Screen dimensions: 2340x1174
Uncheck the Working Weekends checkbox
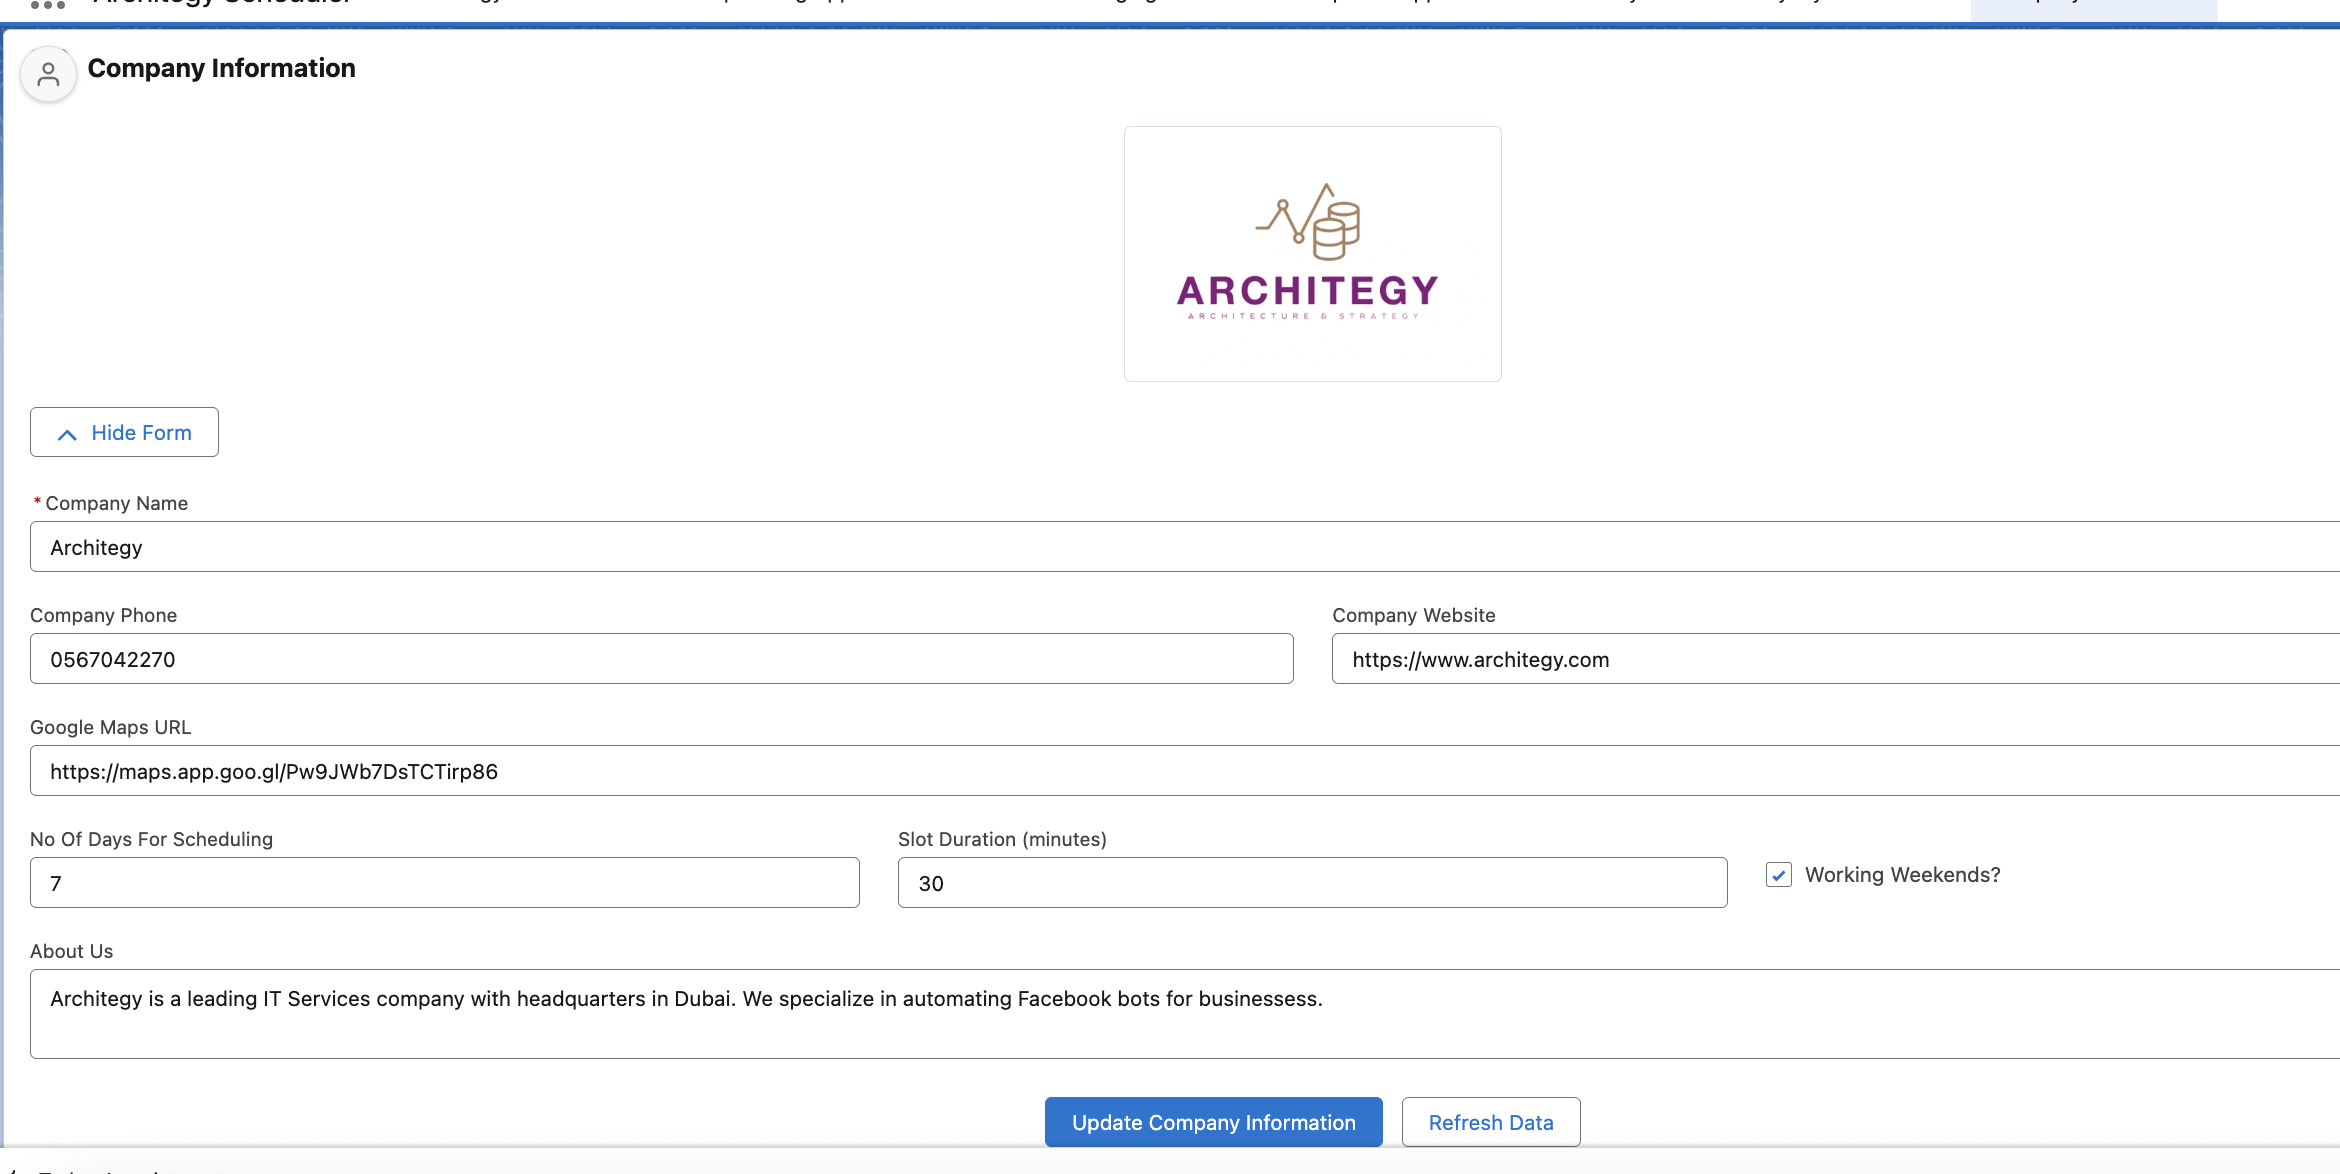(1778, 875)
